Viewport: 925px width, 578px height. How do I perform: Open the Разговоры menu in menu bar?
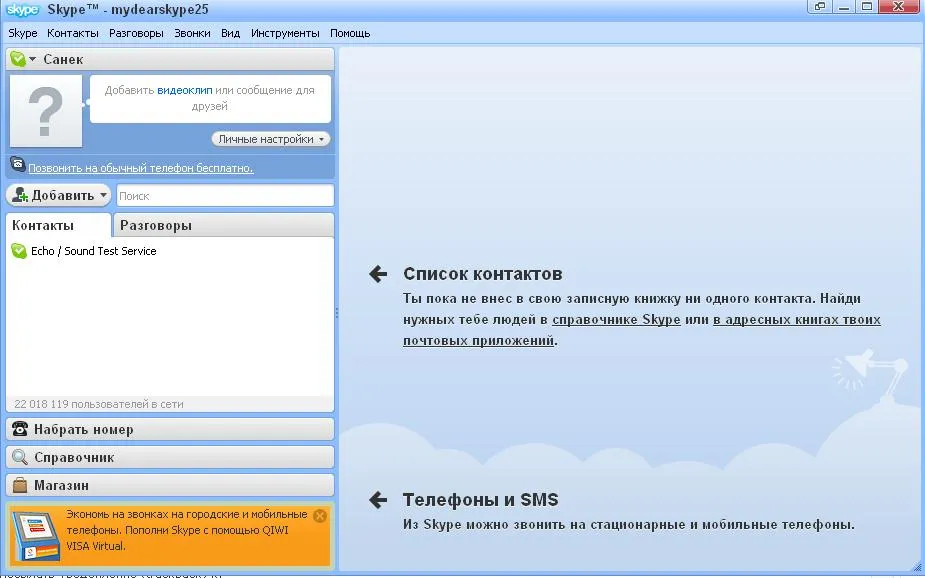tap(136, 33)
